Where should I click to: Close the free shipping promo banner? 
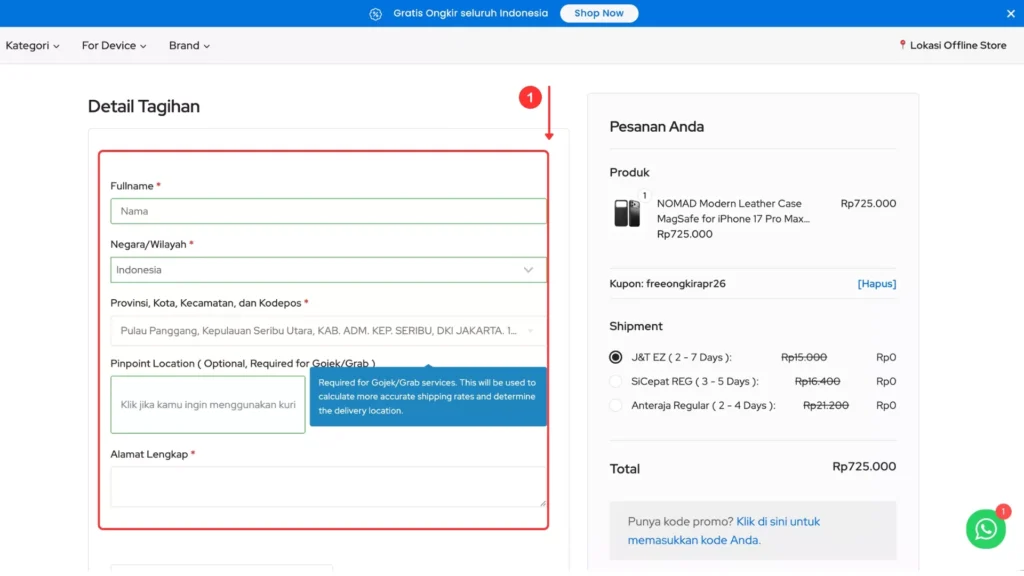(1010, 13)
